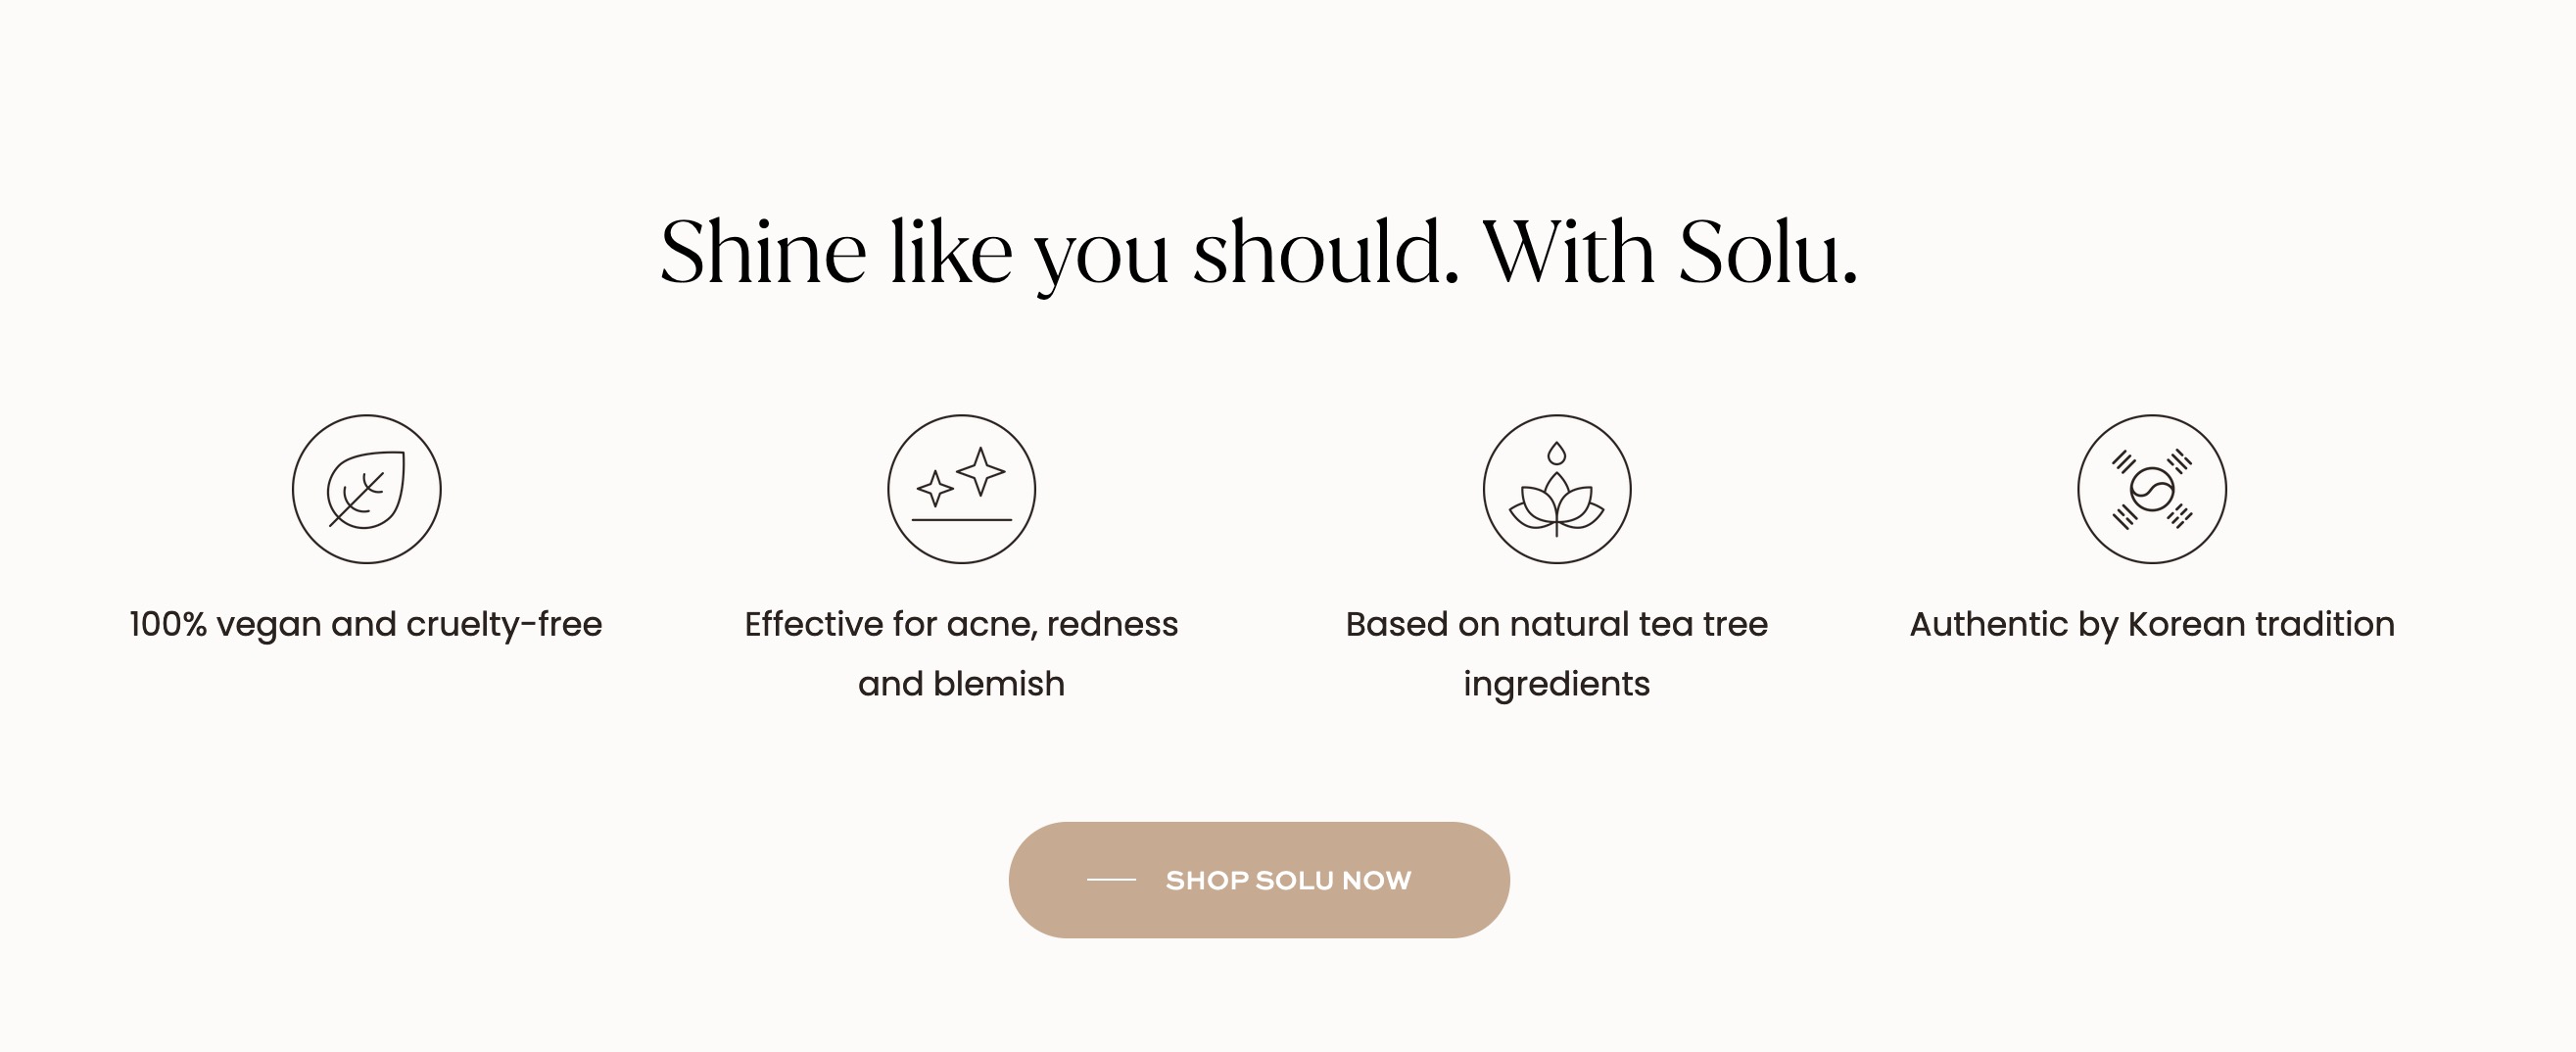Select "100% vegan and cruelty-free" text

366,625
